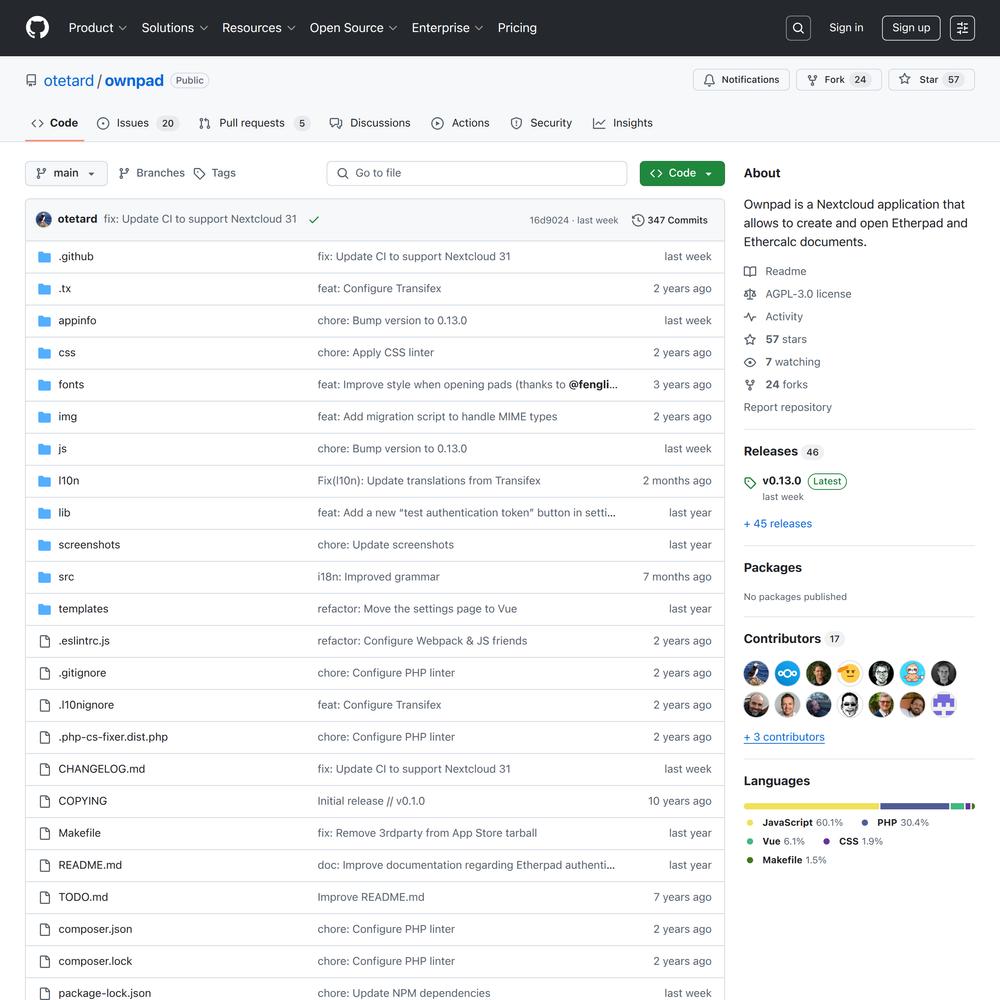Switch to the Insights tab

coord(622,123)
